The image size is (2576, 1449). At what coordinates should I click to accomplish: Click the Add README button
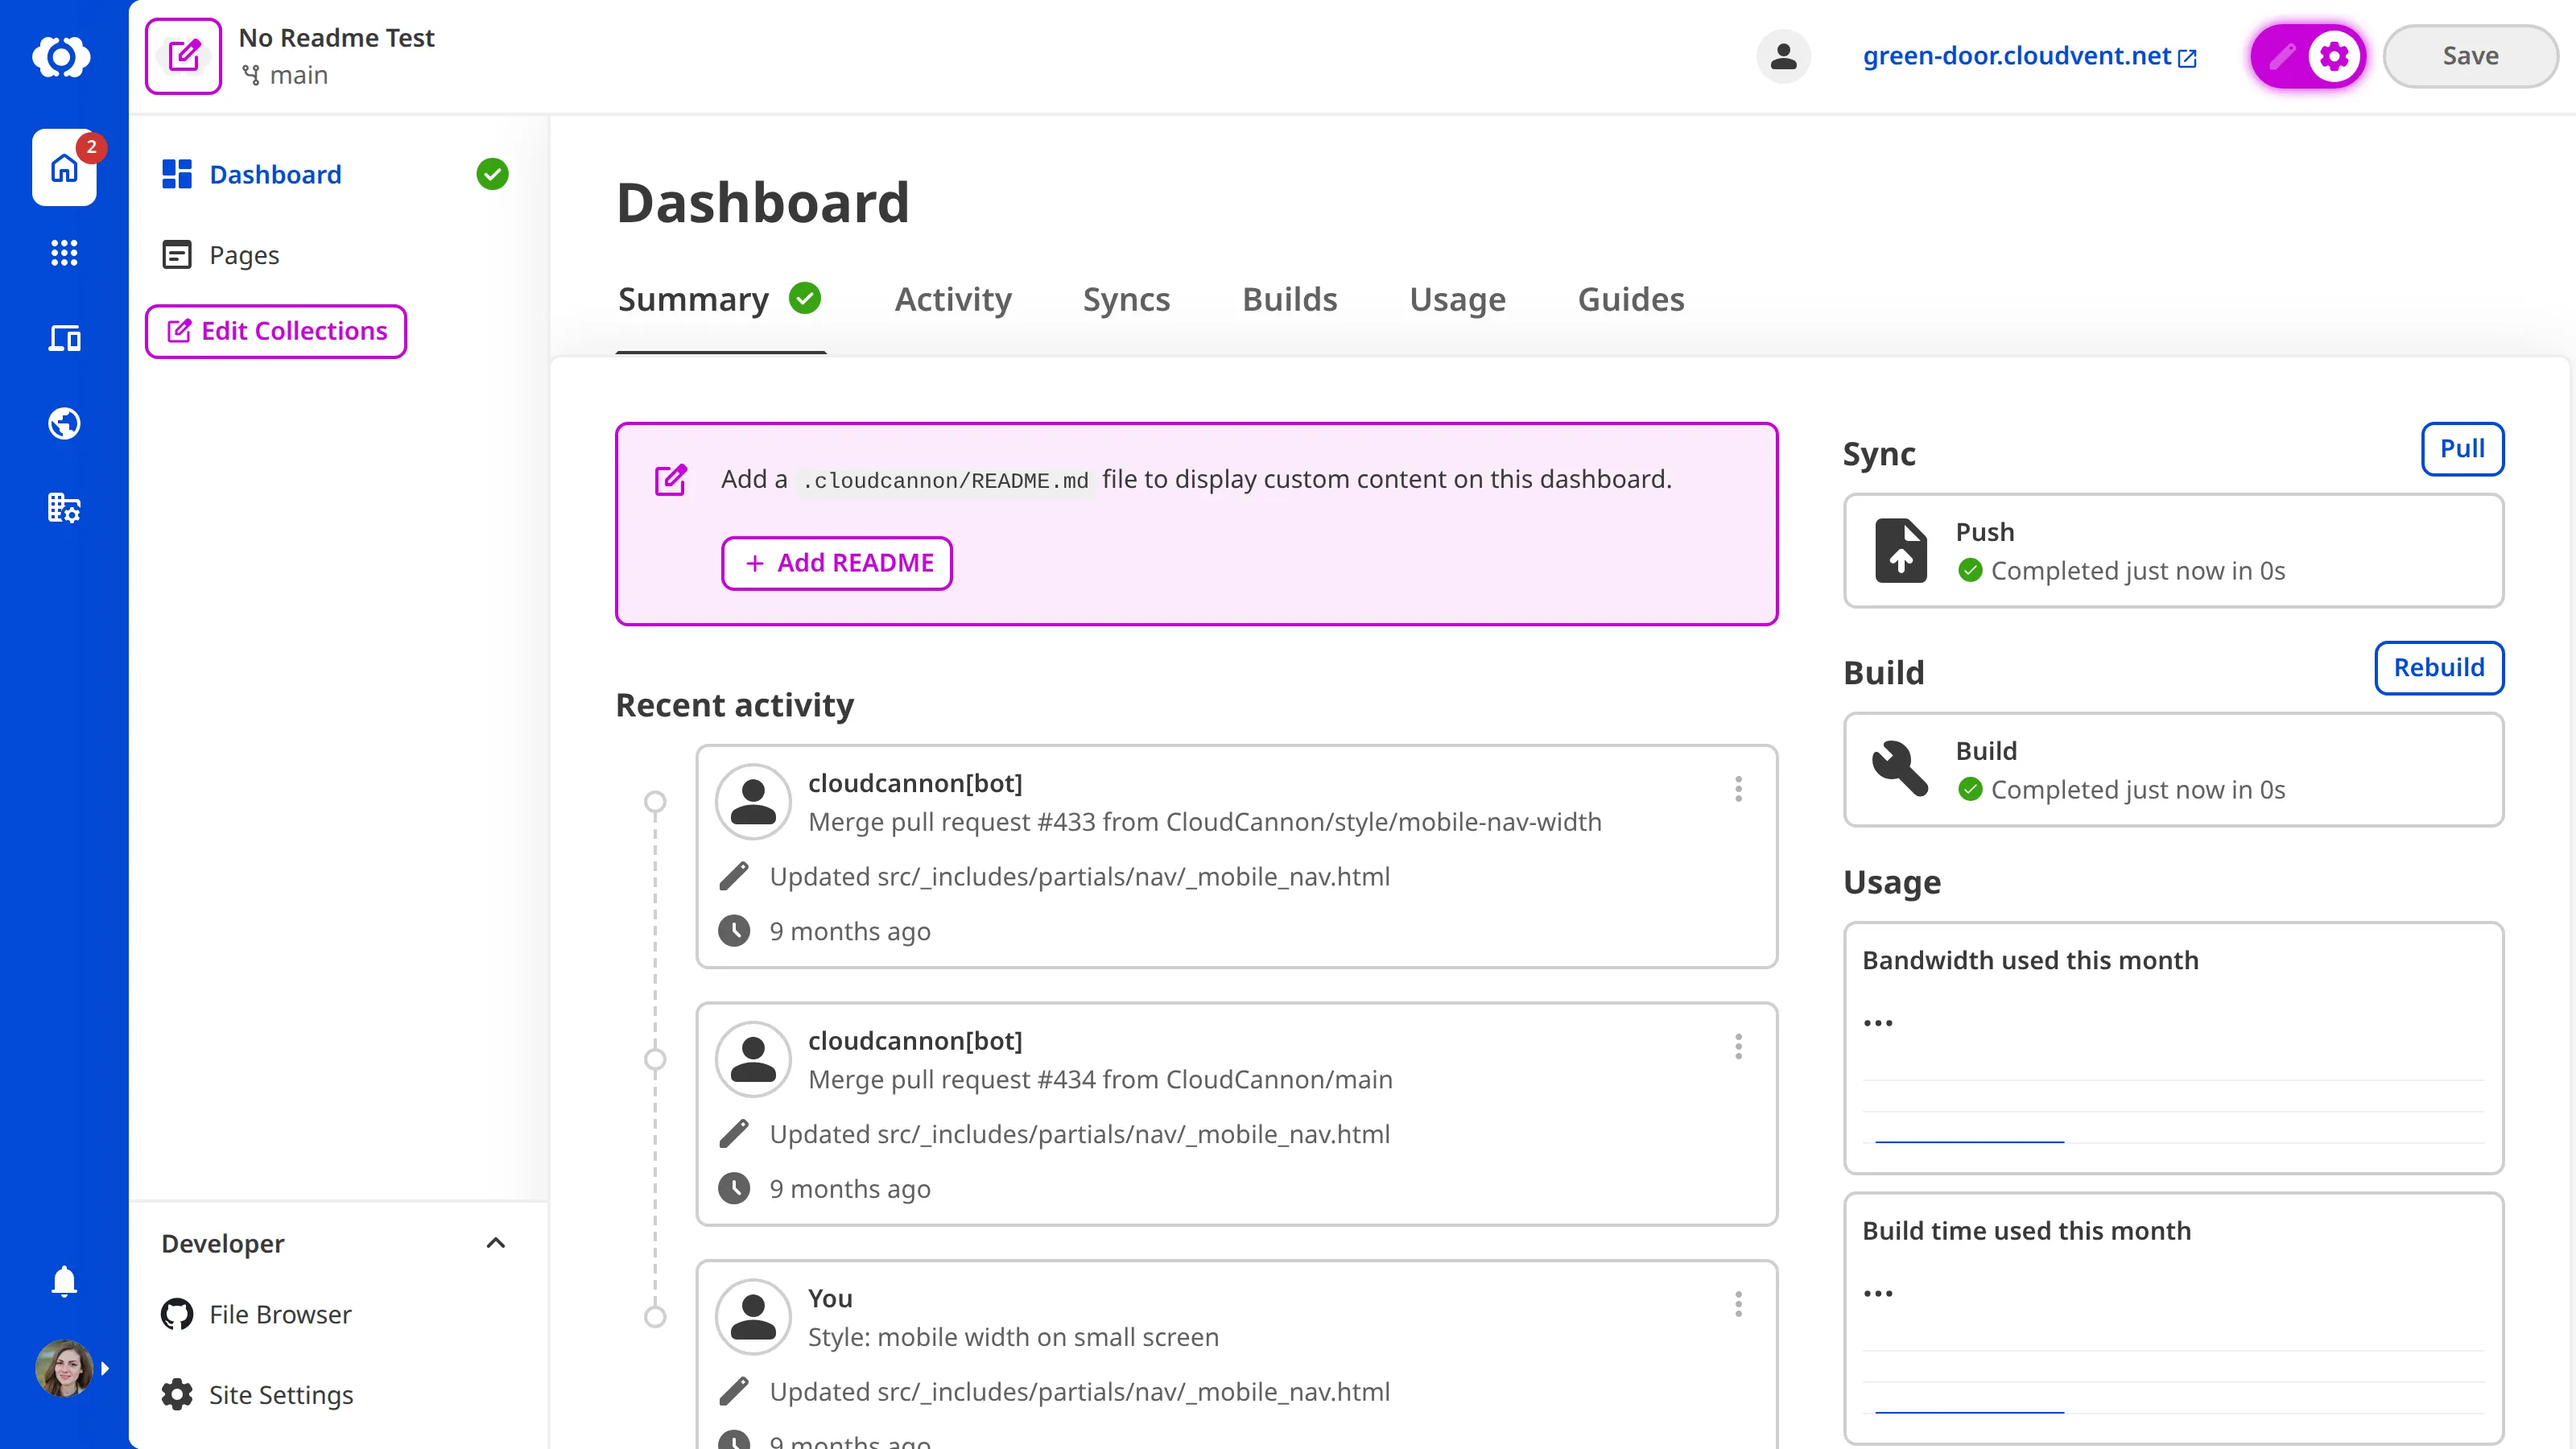point(837,563)
